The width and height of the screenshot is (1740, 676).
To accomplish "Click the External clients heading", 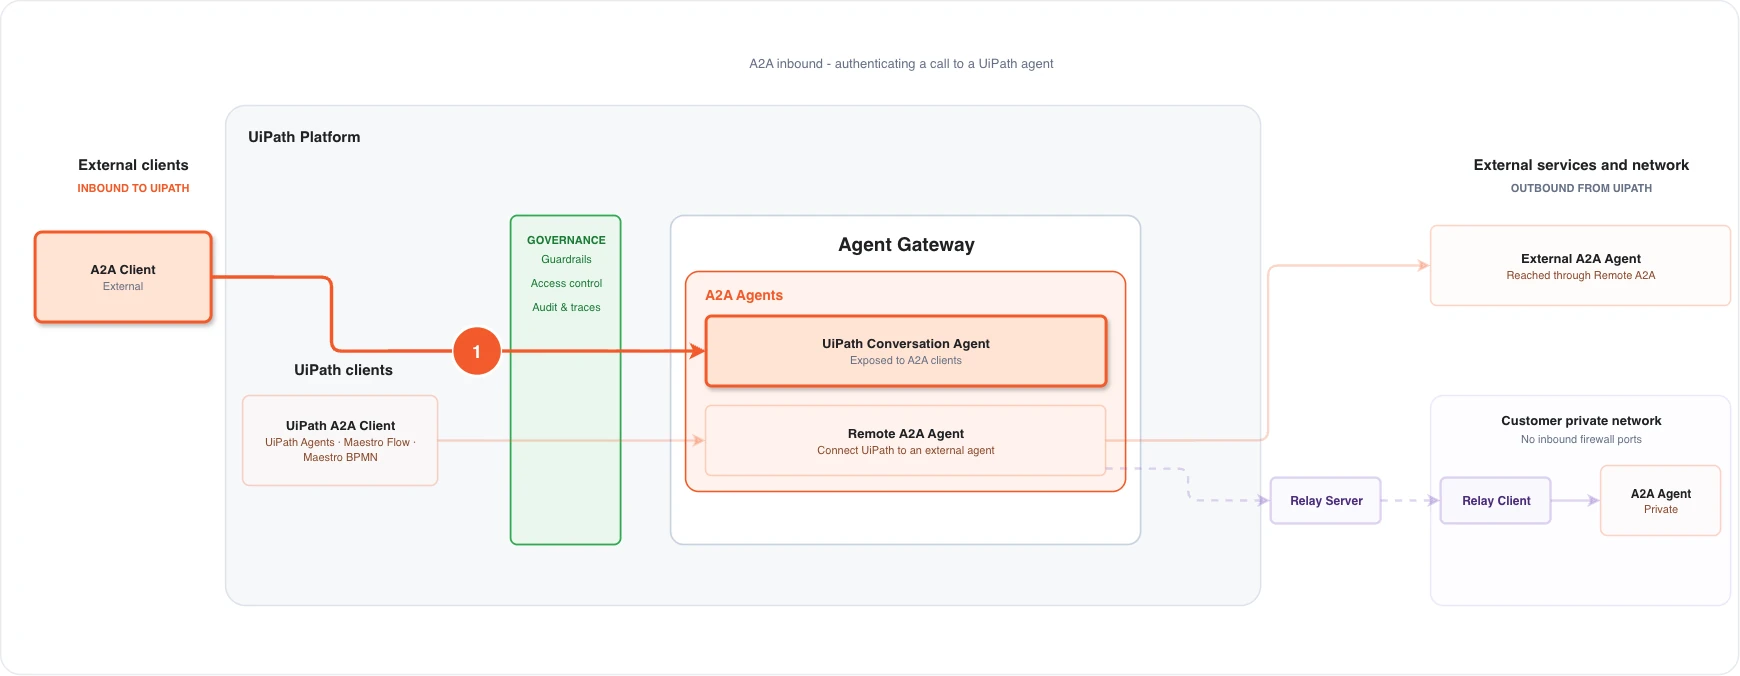I will (133, 165).
